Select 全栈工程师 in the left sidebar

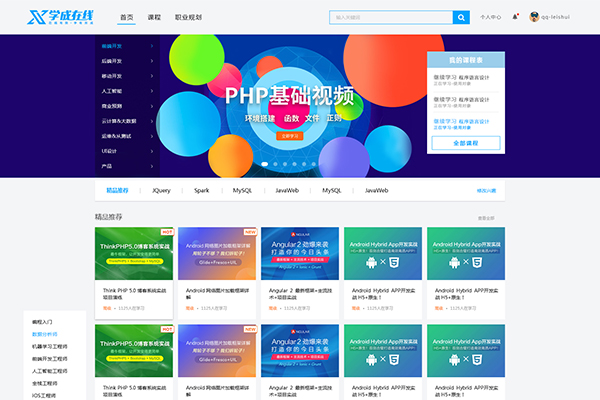(x=44, y=383)
